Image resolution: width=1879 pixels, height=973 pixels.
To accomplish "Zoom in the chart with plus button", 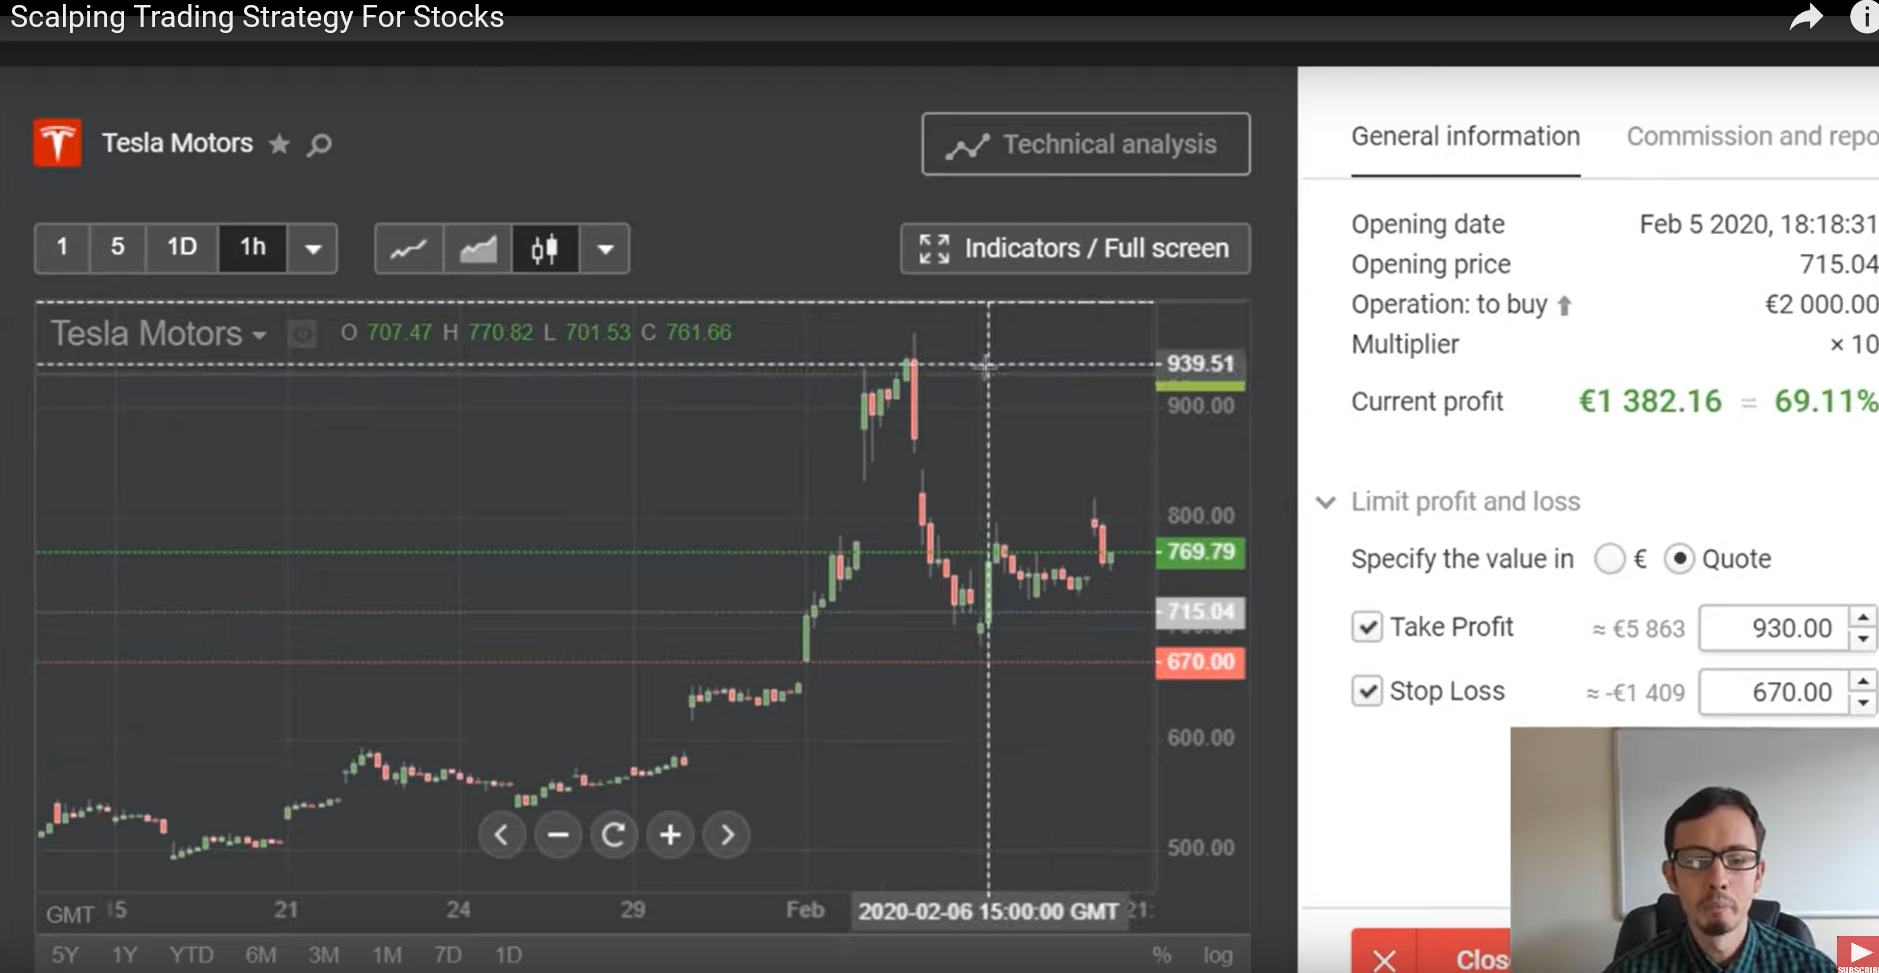I will [x=671, y=834].
